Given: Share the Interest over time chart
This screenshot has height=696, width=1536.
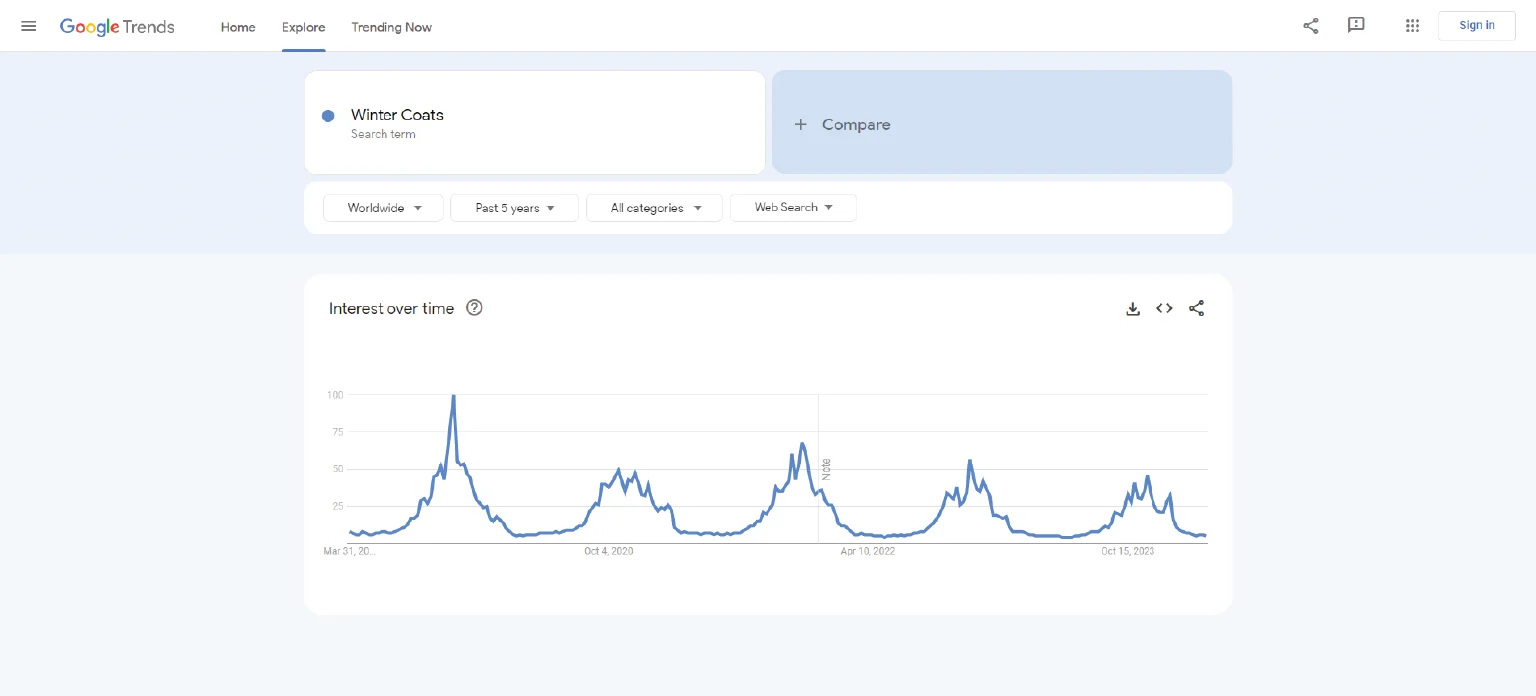Looking at the screenshot, I should point(1196,309).
